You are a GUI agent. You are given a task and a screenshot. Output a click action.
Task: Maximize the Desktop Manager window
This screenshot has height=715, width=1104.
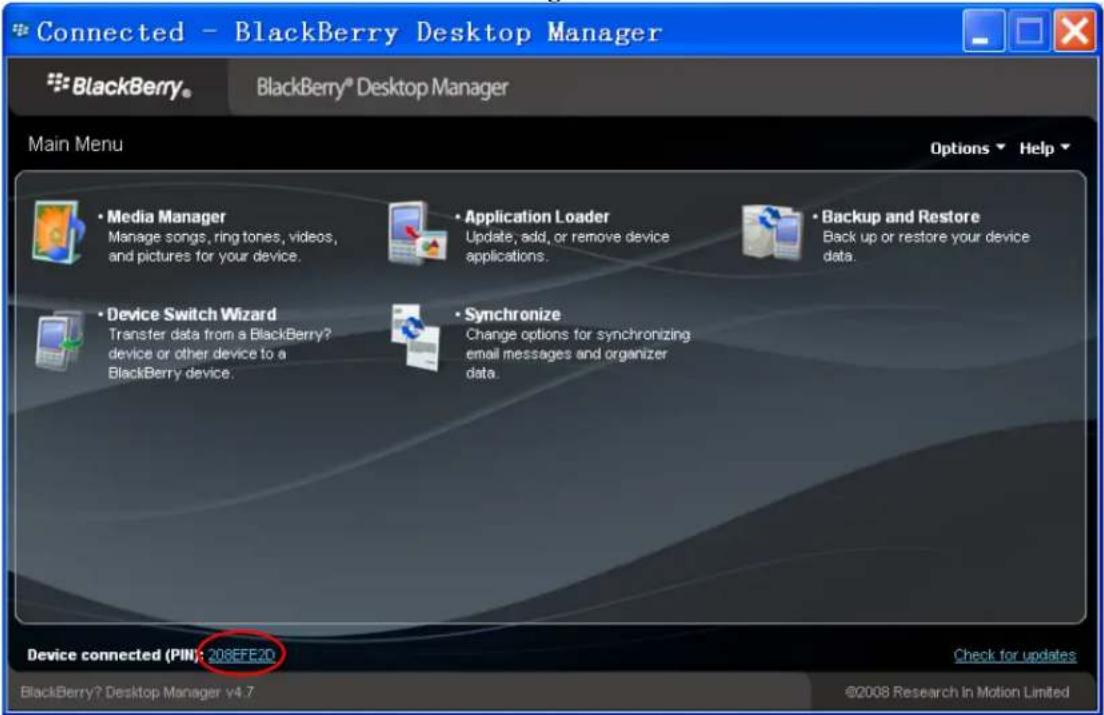(x=1029, y=31)
